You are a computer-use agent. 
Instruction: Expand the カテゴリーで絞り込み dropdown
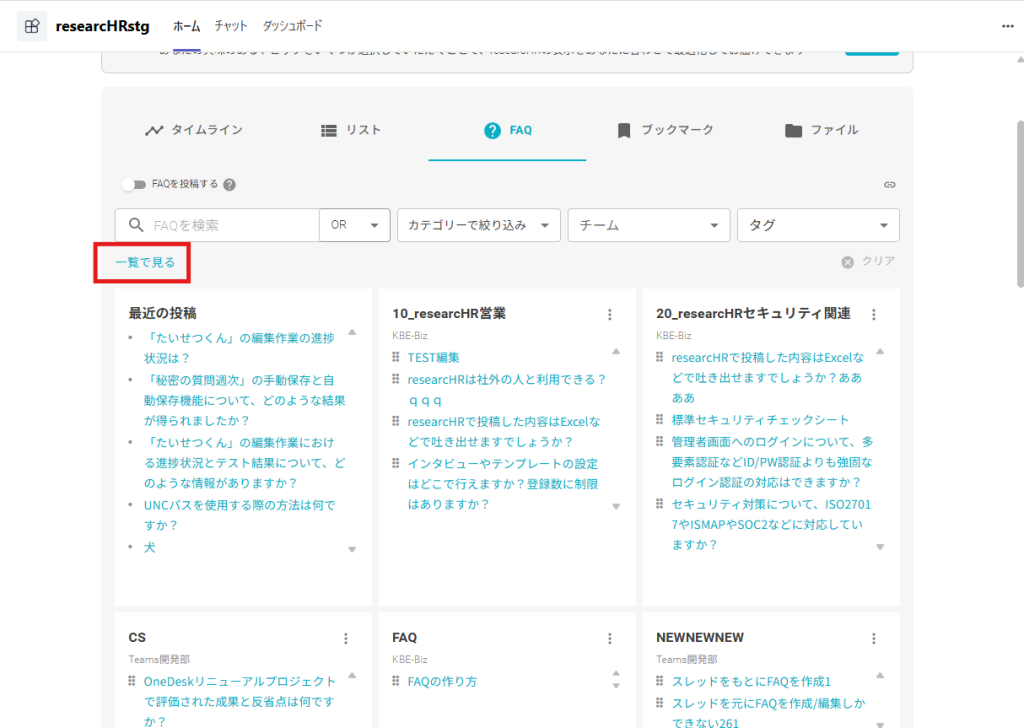pyautogui.click(x=478, y=225)
